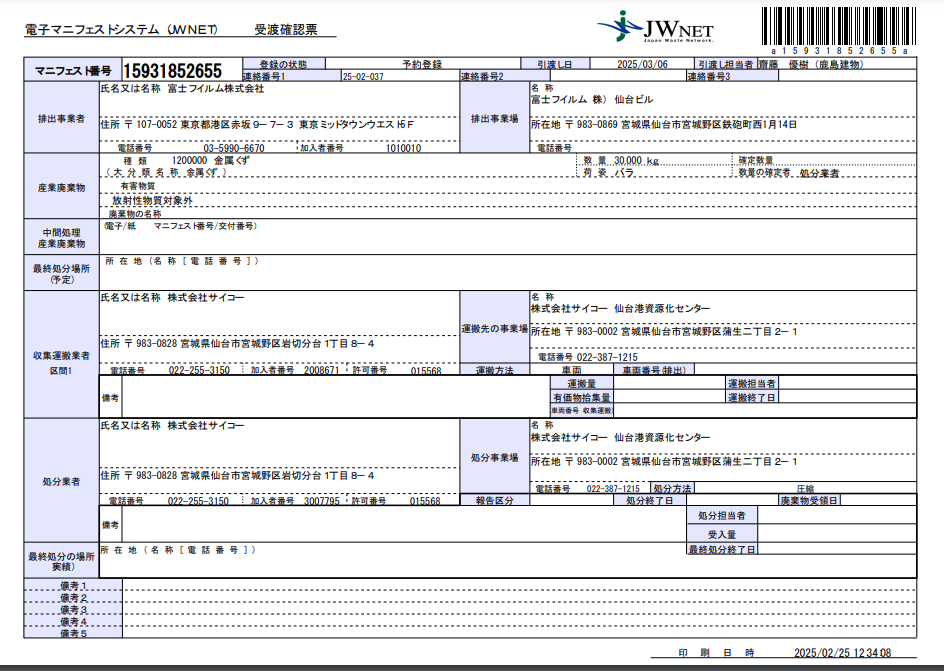The width and height of the screenshot is (944, 671).
Task: Select the 連絡番号1 value 25-02-037
Action: 363,76
